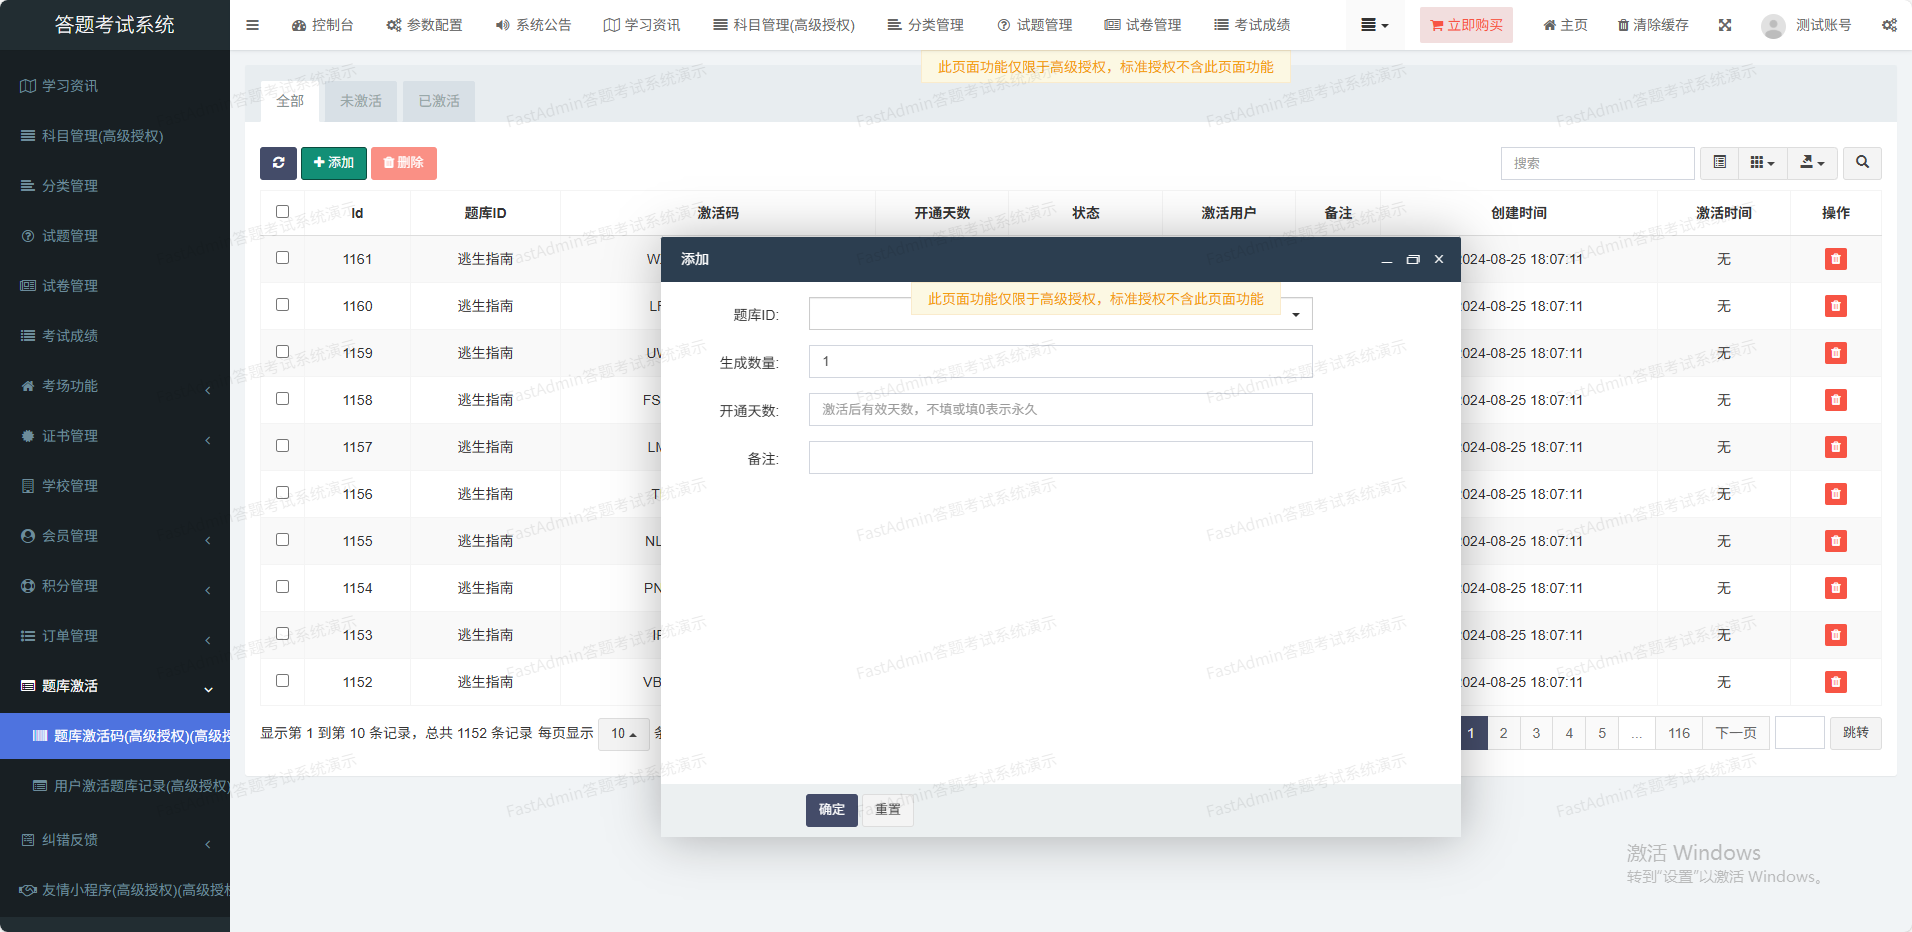This screenshot has width=1912, height=932.
Task: Click the 开通天数 input field
Action: pos(1060,410)
